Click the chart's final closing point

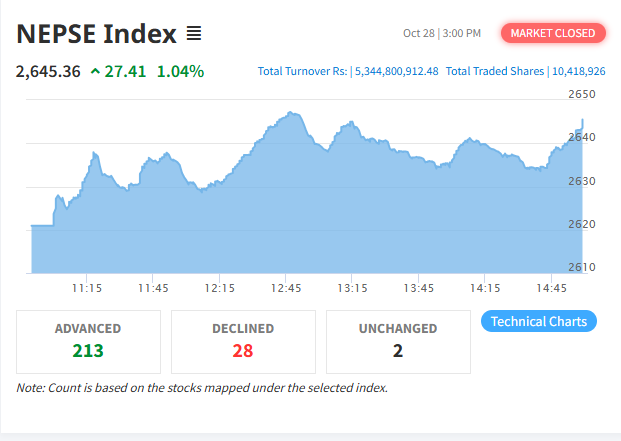[582, 120]
